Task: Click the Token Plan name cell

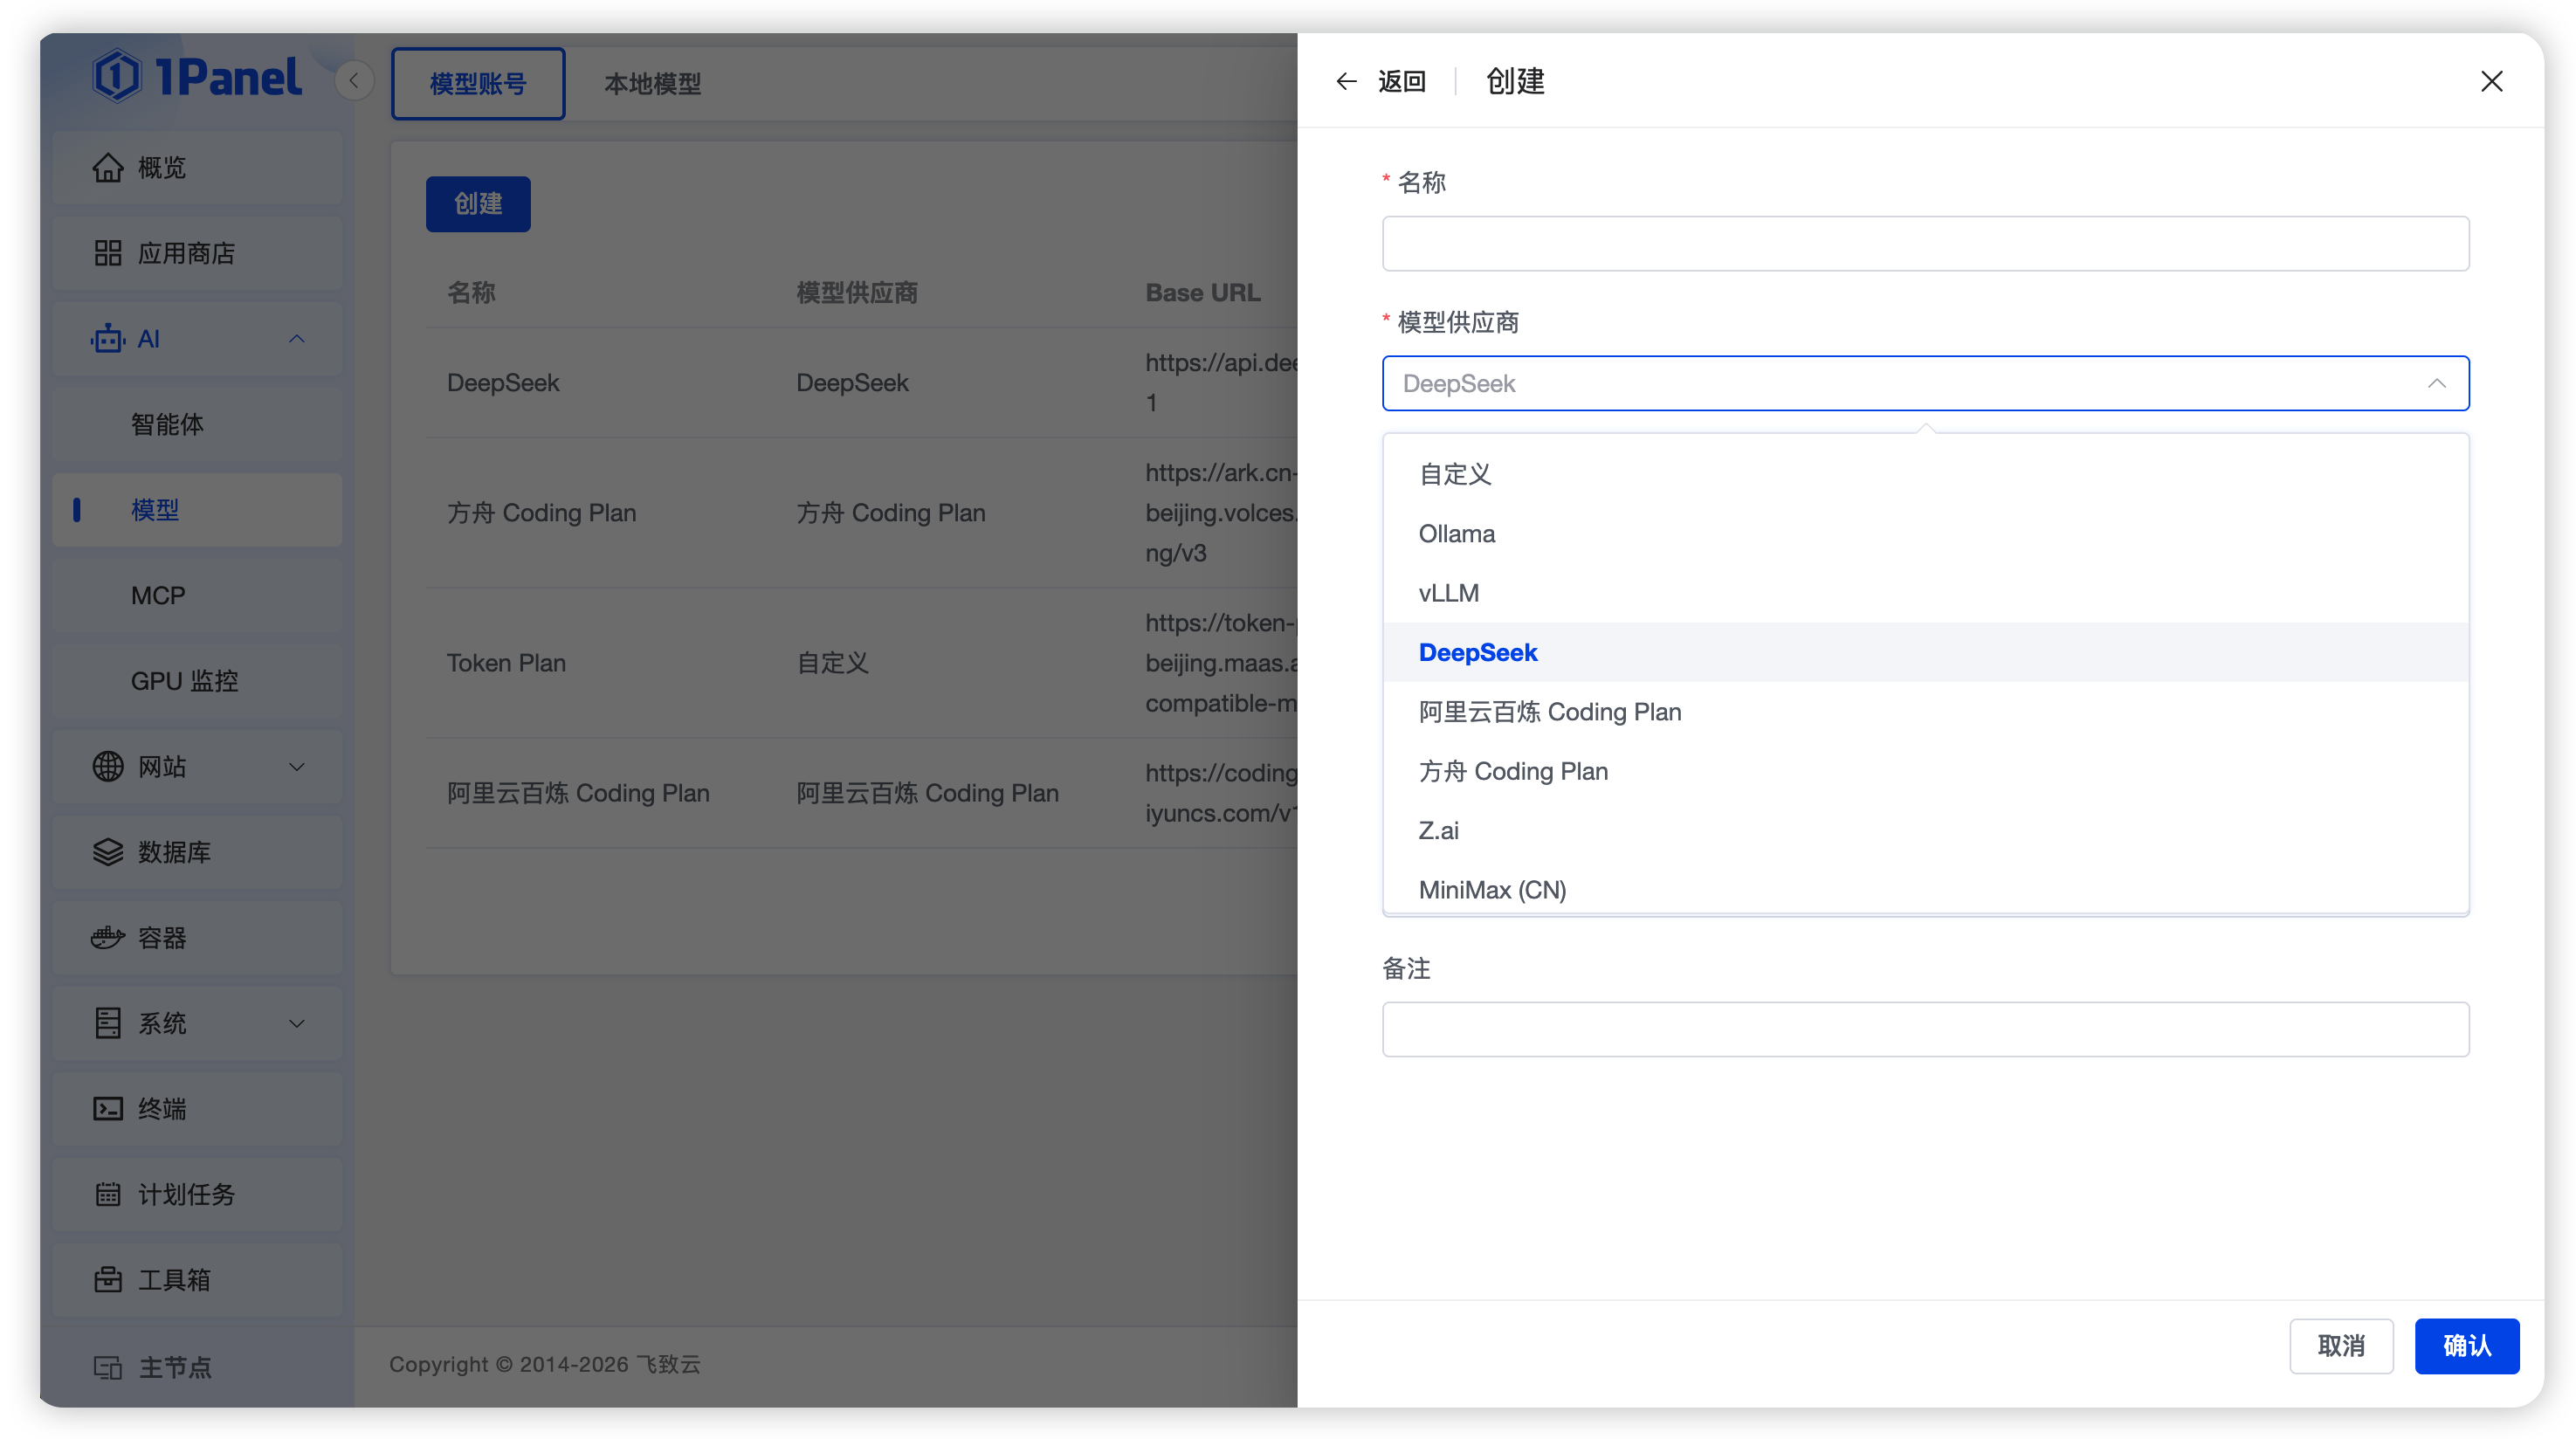Action: point(506,663)
